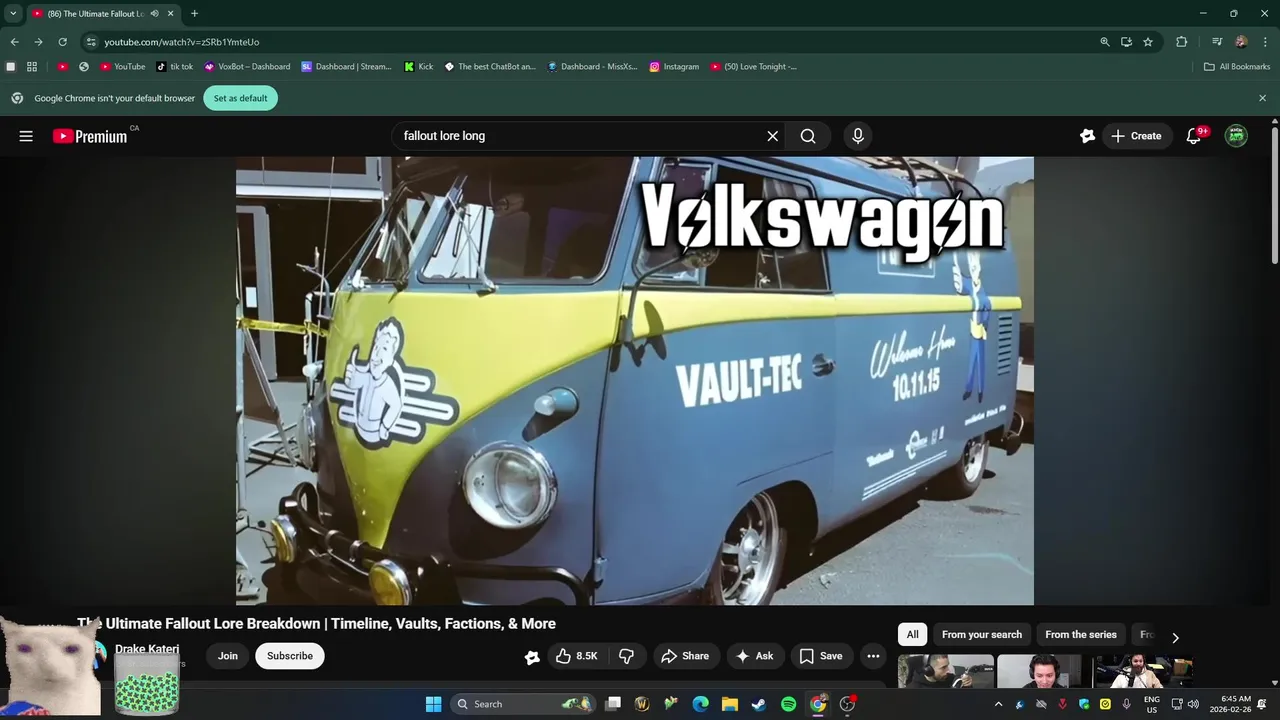Viewport: 1280px width, 720px height.
Task: Mute tab via speaker icon on tab
Action: 154,14
